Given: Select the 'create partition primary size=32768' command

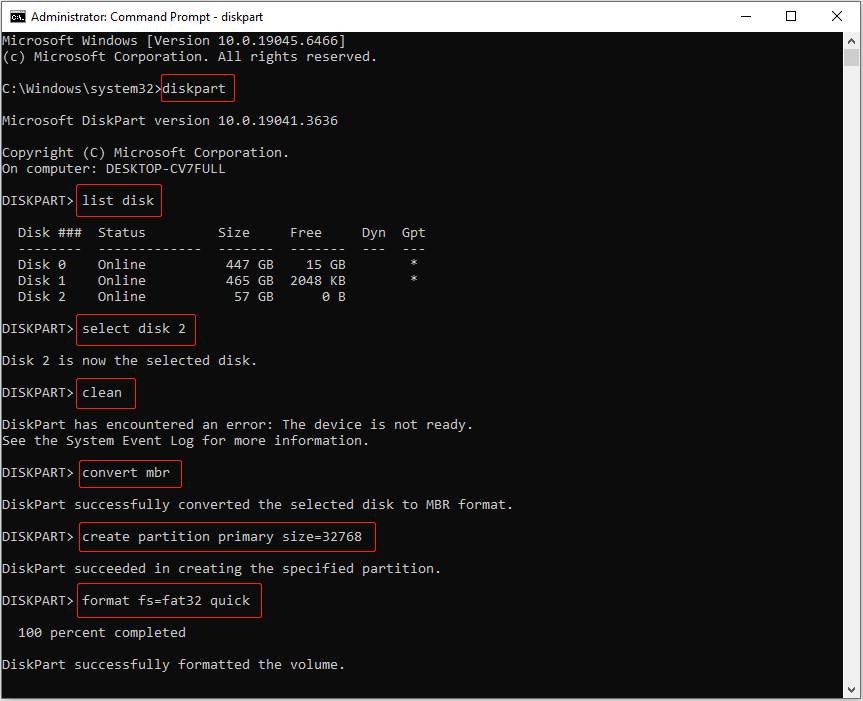Looking at the screenshot, I should pos(226,536).
